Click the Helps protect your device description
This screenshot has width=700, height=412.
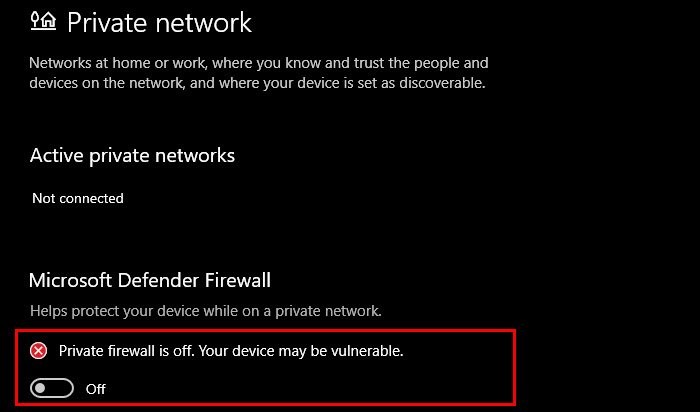pos(206,311)
